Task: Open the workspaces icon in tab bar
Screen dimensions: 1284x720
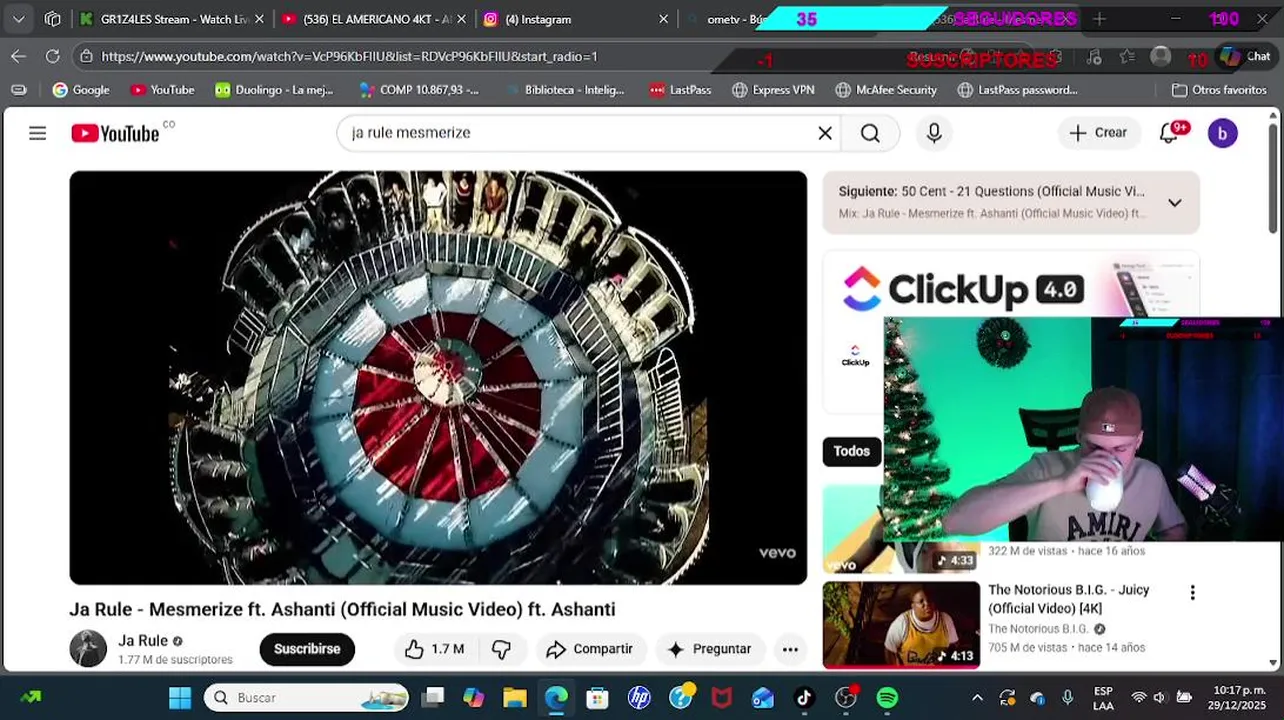Action: coord(53,19)
